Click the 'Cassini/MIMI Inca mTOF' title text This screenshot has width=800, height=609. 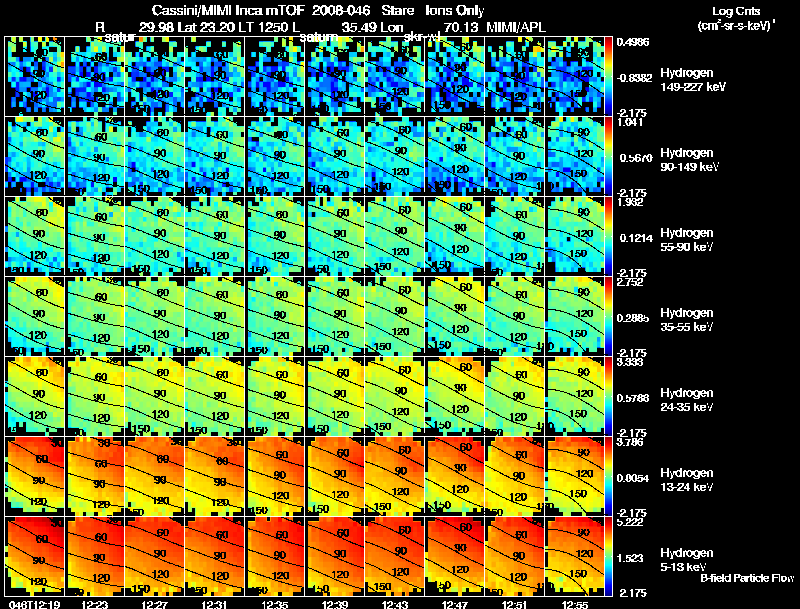(x=228, y=11)
